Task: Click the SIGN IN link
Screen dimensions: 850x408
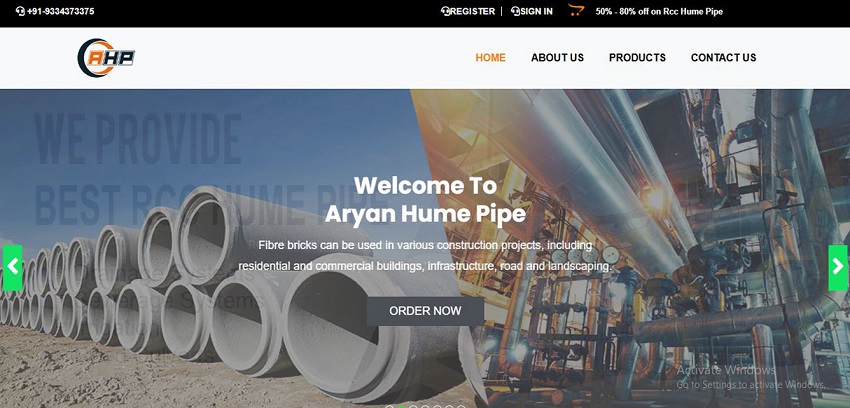Action: [x=536, y=11]
